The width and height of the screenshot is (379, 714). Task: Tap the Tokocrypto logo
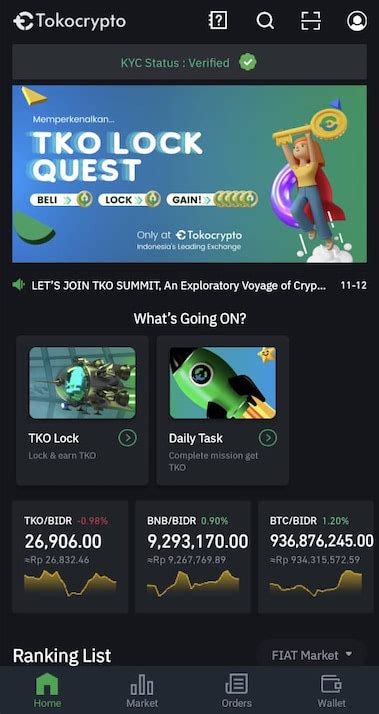click(x=70, y=21)
